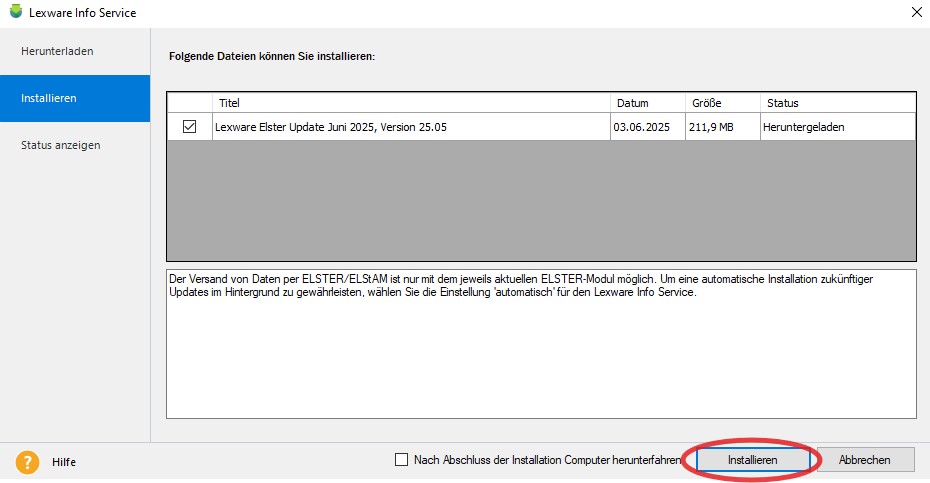Close the Lexware Info Service window
This screenshot has width=930, height=483.
coord(916,12)
